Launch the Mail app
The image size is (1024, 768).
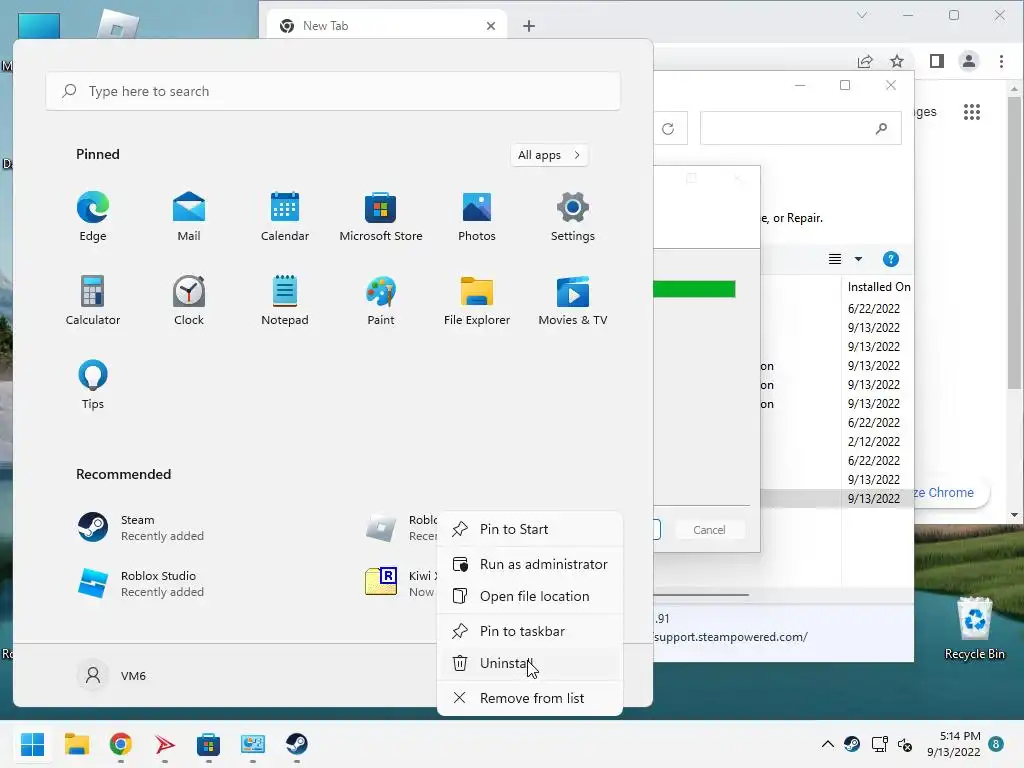(189, 216)
